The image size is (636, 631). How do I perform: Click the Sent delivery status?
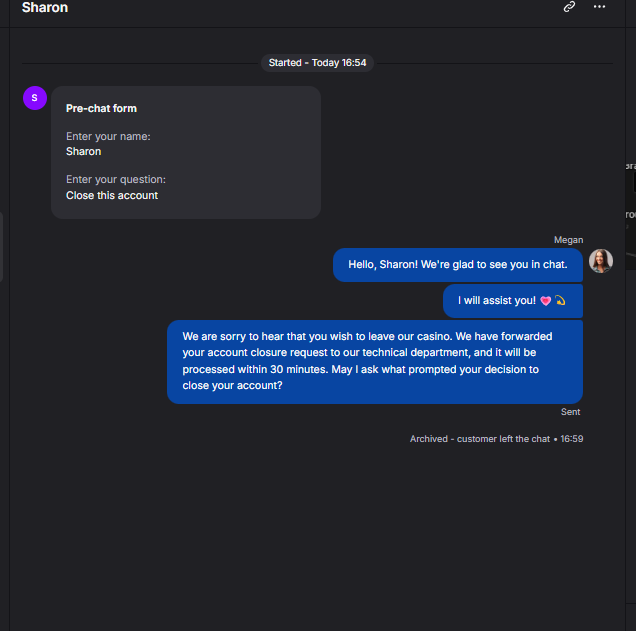(570, 412)
